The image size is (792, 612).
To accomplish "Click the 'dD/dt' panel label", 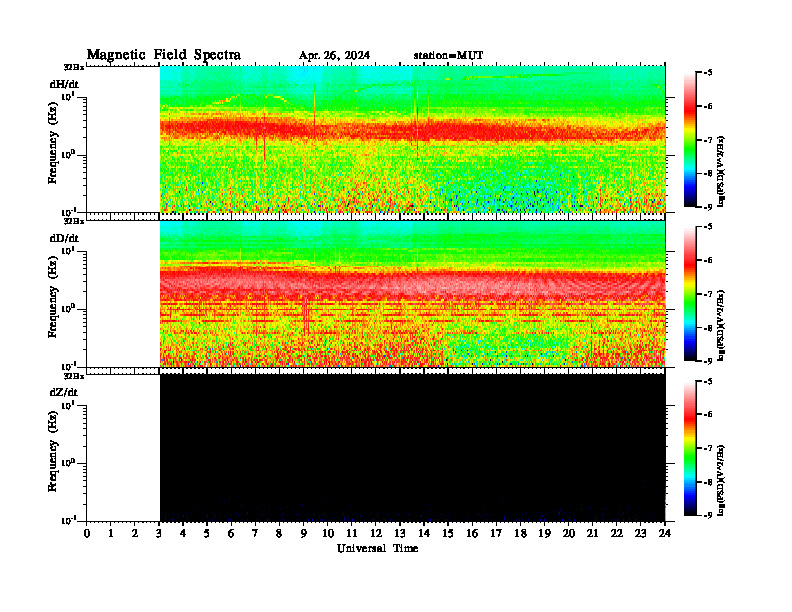I will (64, 238).
